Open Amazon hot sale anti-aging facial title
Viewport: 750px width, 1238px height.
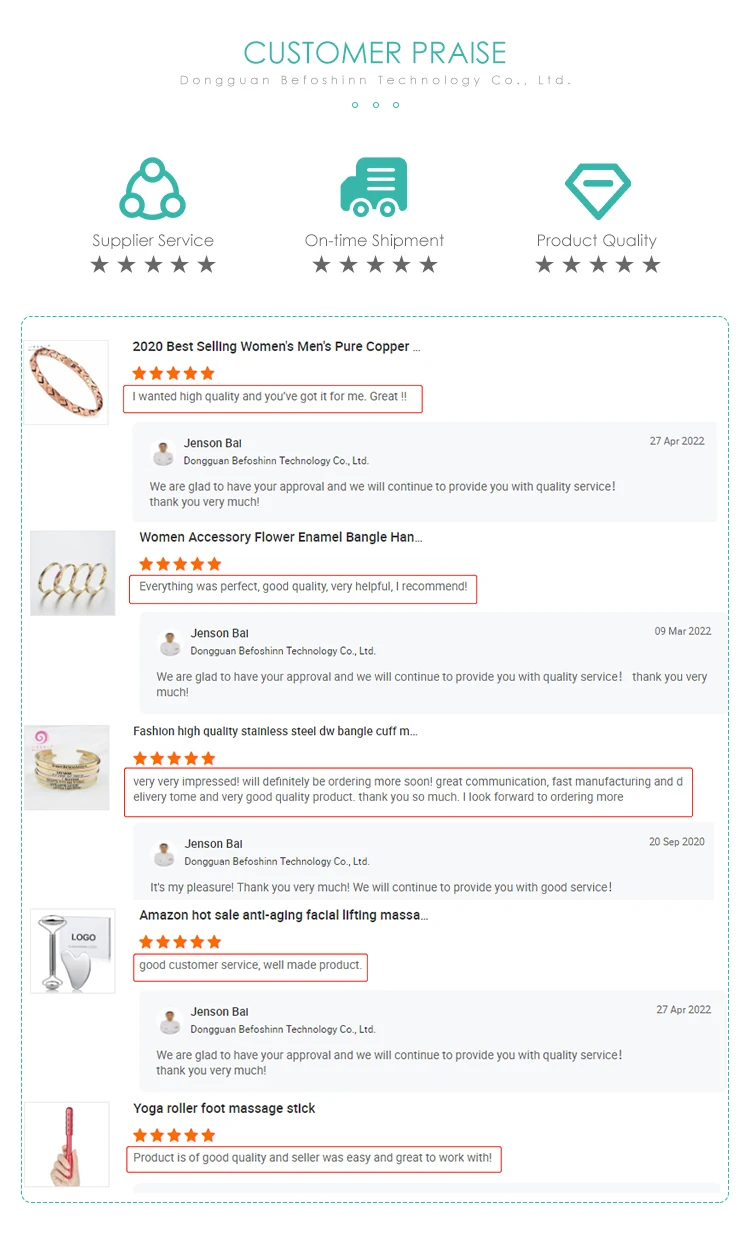pyautogui.click(x=284, y=915)
